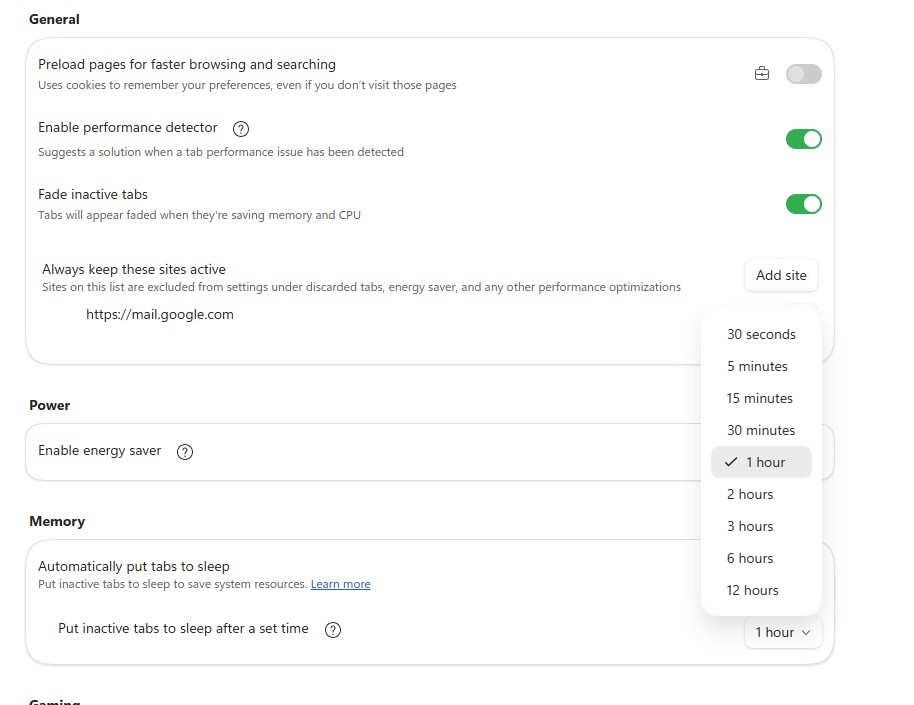Click the help icon next to Enable energy saver
914x705 pixels.
pyautogui.click(x=185, y=452)
